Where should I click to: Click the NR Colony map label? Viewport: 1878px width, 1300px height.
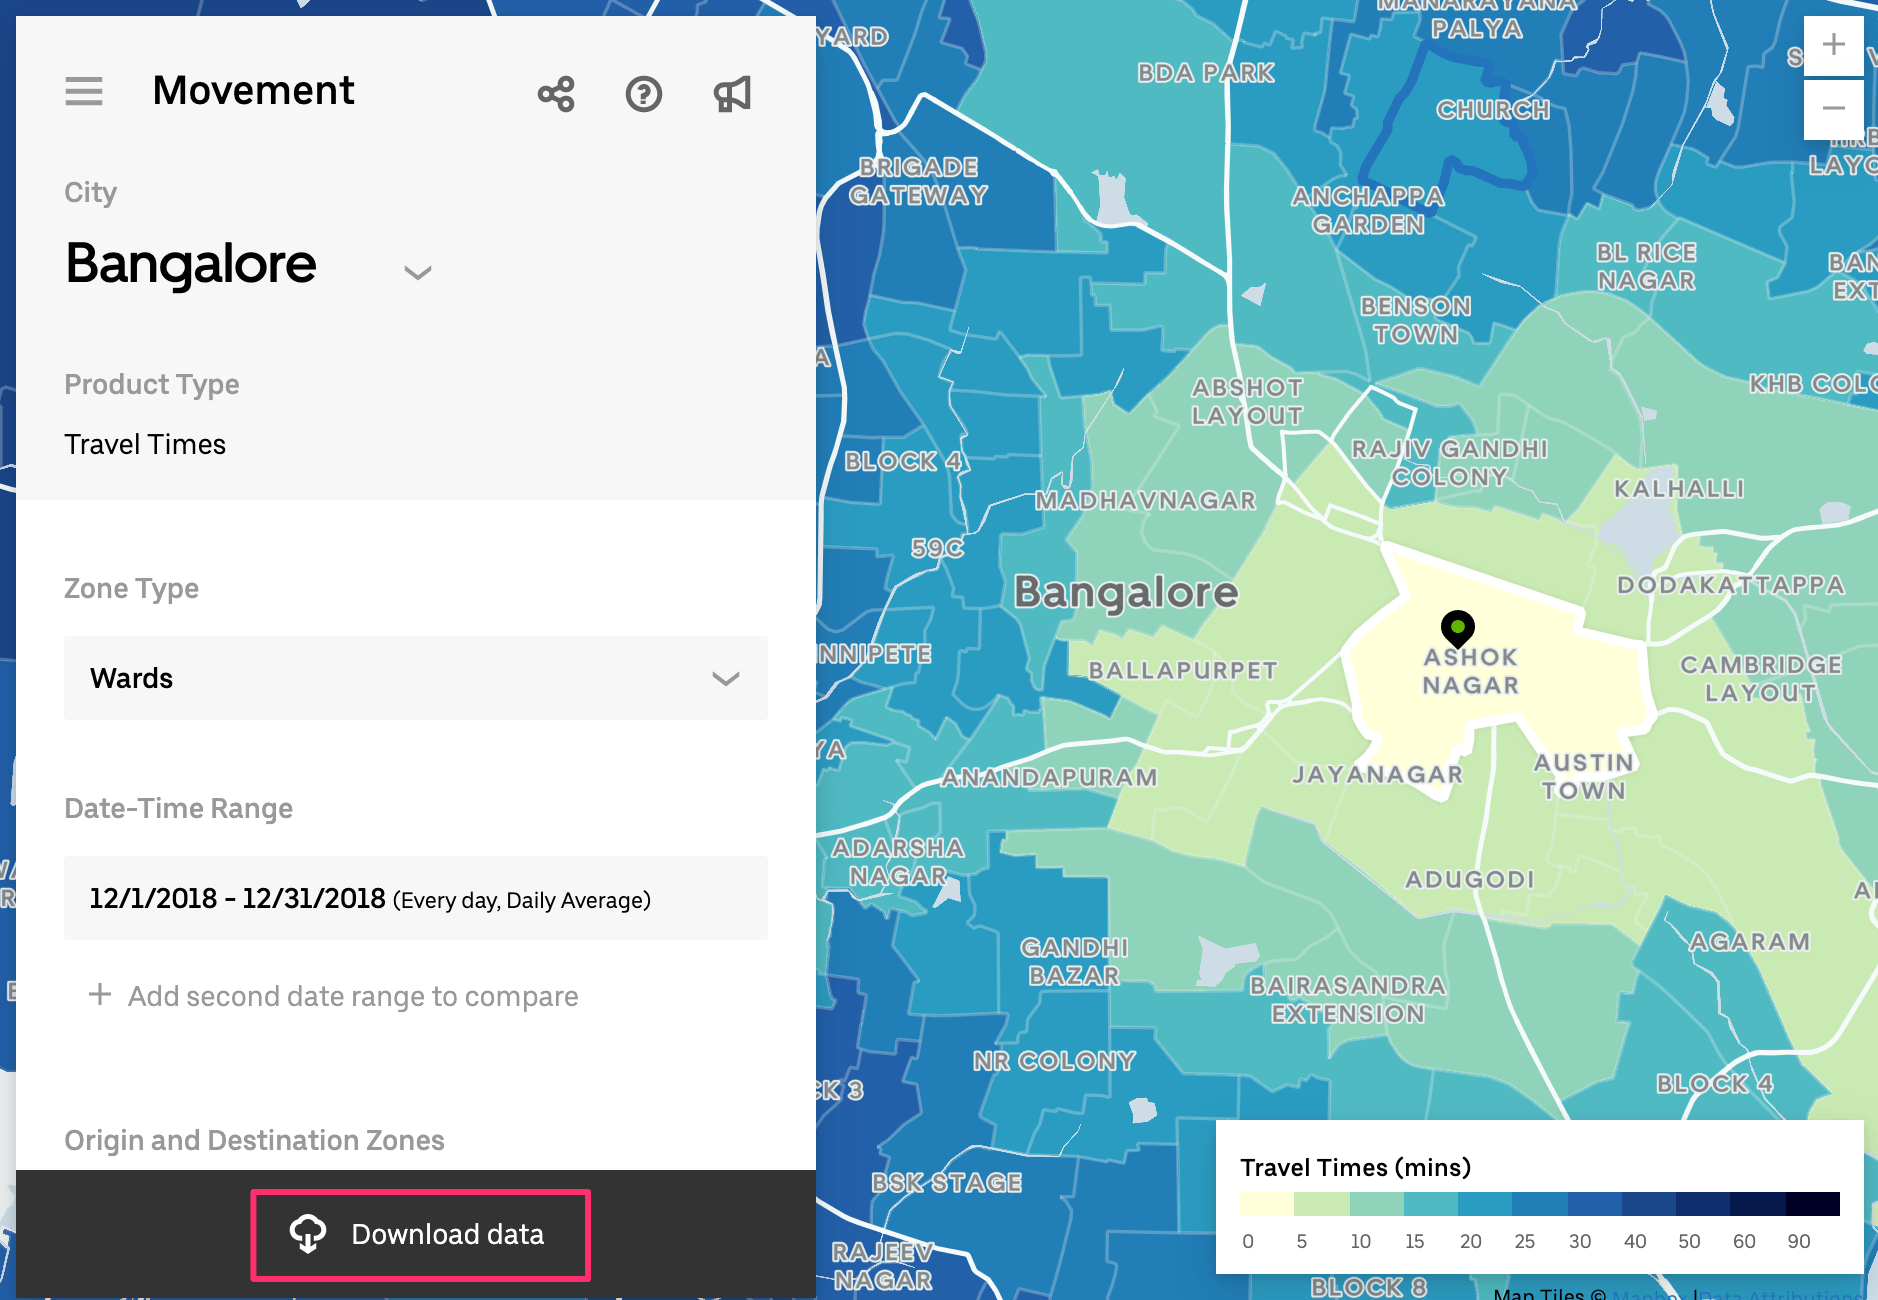[x=1055, y=1061]
